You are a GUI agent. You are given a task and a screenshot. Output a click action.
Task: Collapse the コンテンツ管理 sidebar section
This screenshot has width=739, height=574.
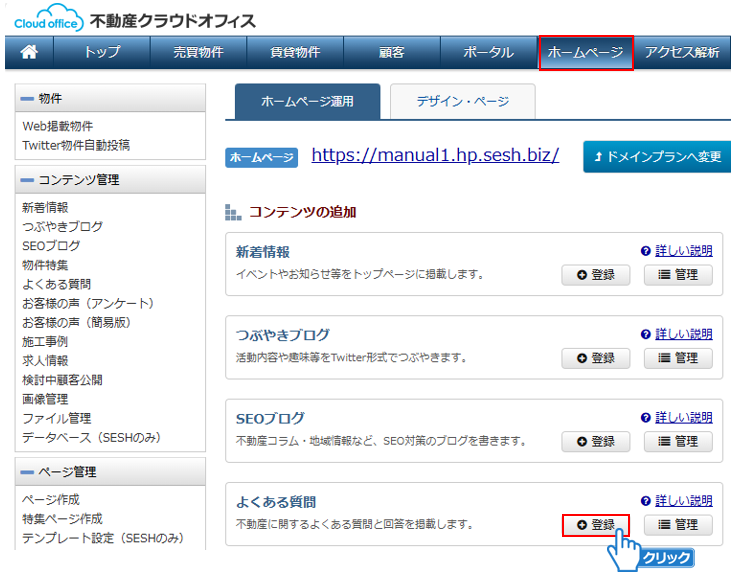(28, 181)
